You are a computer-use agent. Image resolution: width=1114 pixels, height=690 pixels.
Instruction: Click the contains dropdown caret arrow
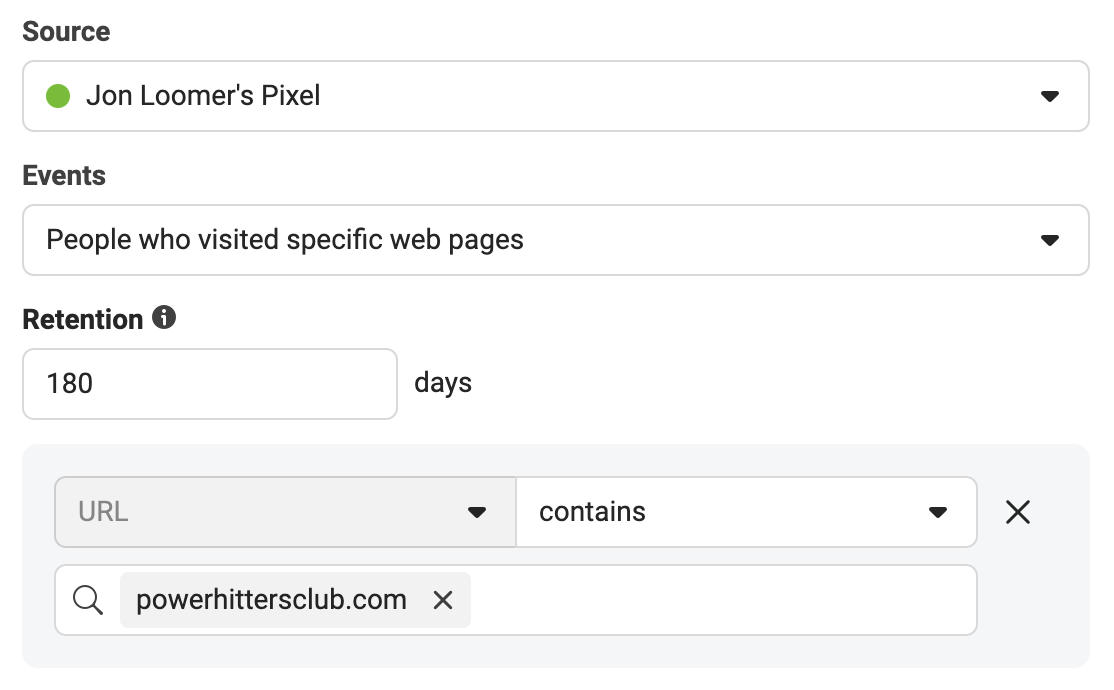point(938,512)
